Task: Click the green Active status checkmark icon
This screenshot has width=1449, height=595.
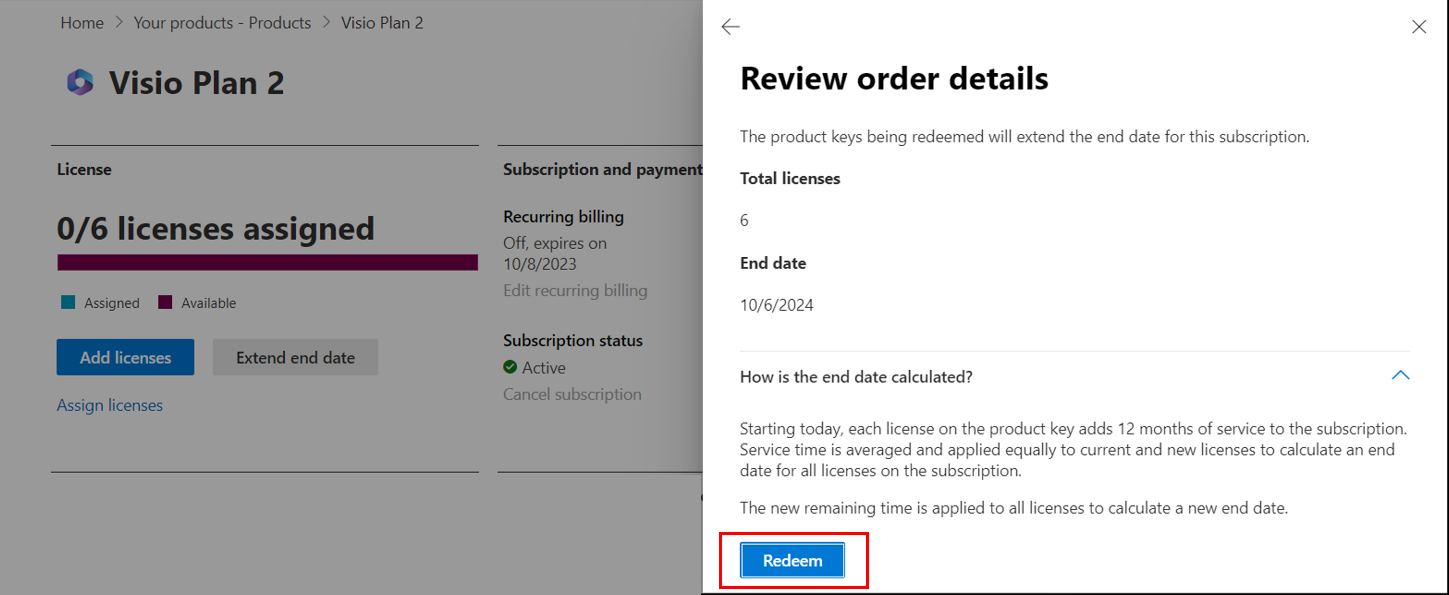Action: 510,367
